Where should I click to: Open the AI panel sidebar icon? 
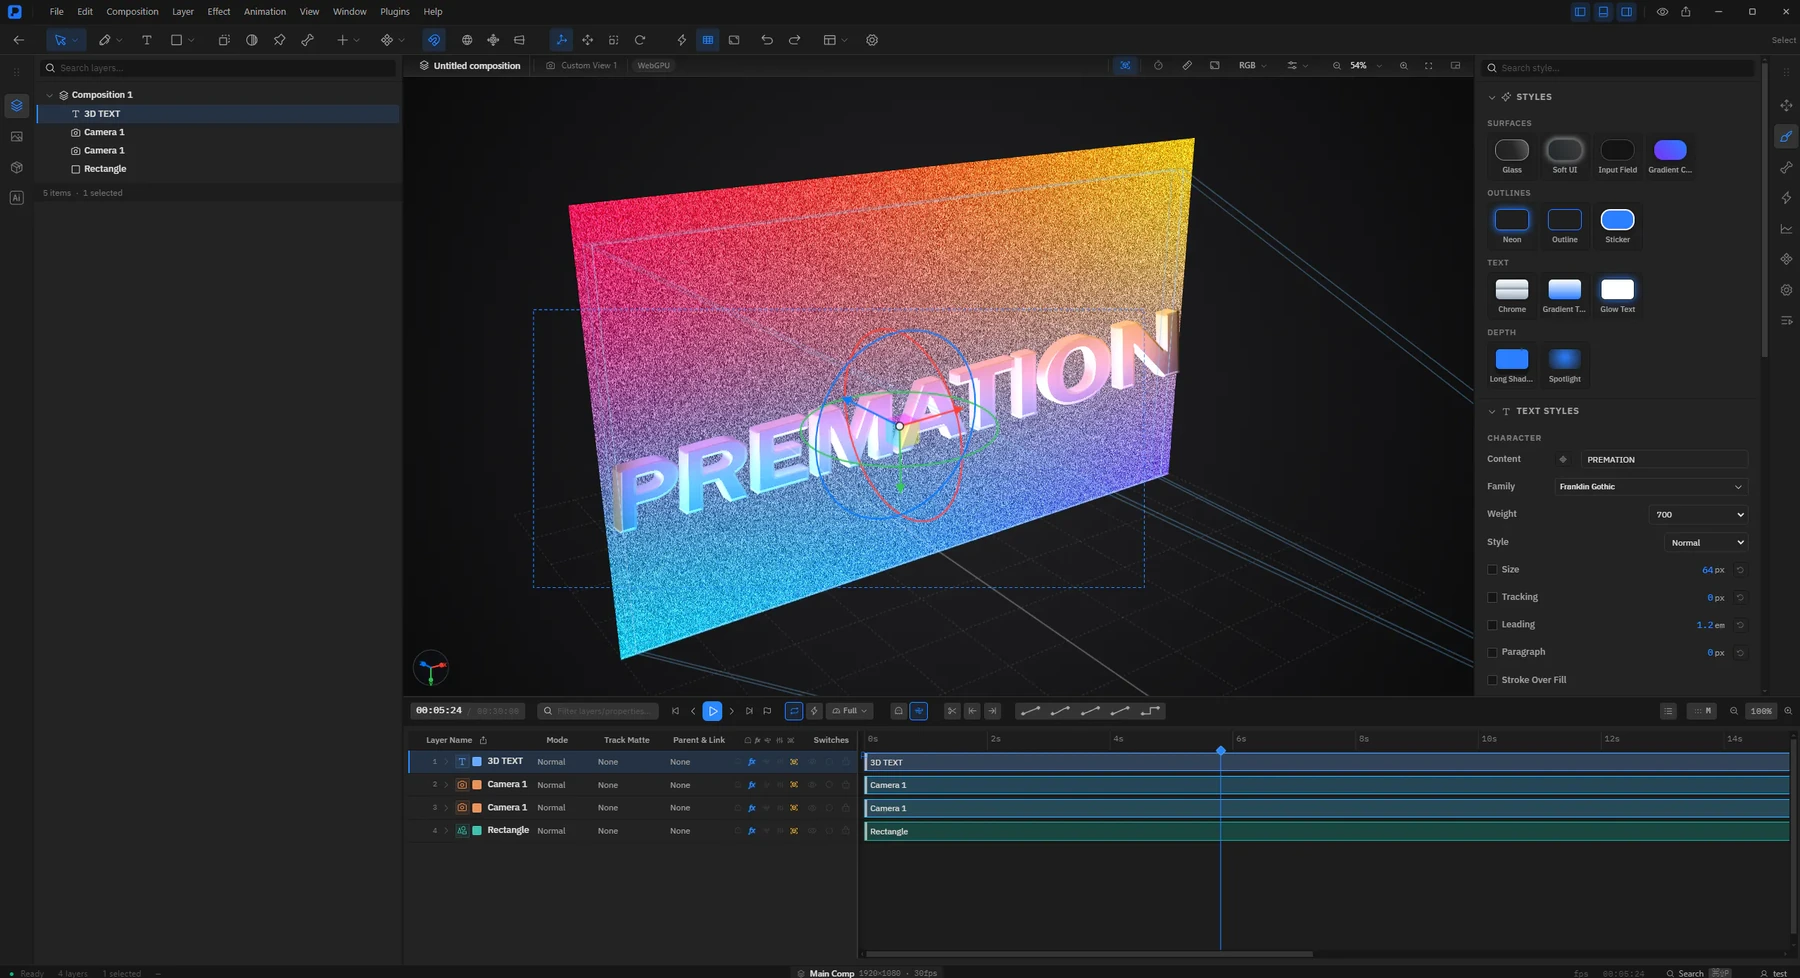point(16,198)
